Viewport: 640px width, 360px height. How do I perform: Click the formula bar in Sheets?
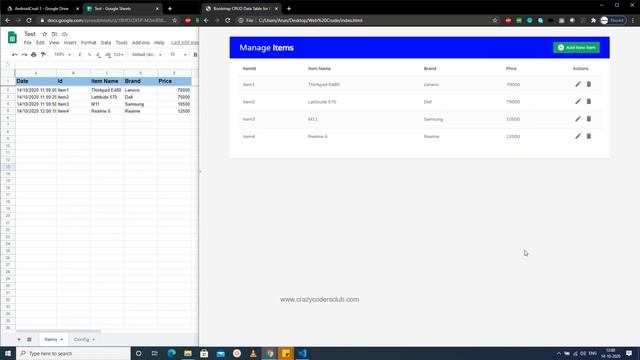106,64
